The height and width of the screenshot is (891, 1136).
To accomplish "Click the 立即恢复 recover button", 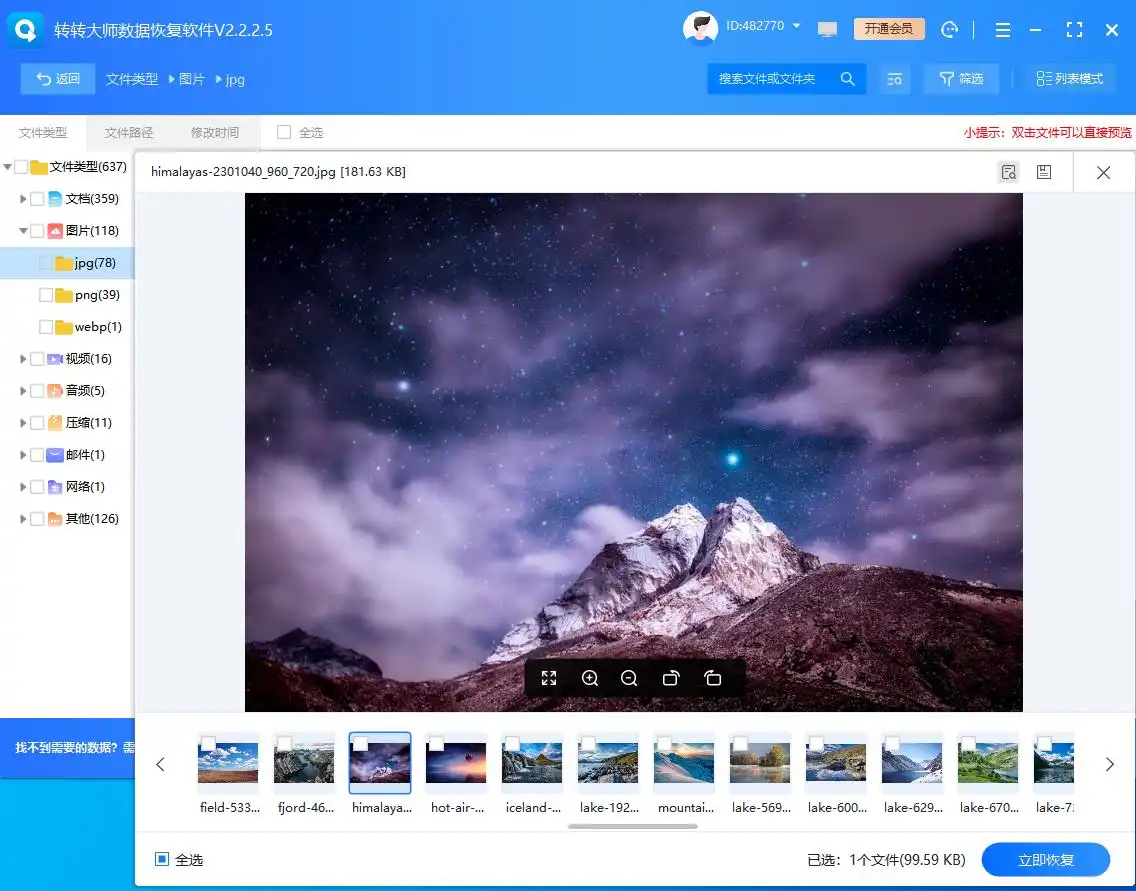I will coord(1047,859).
